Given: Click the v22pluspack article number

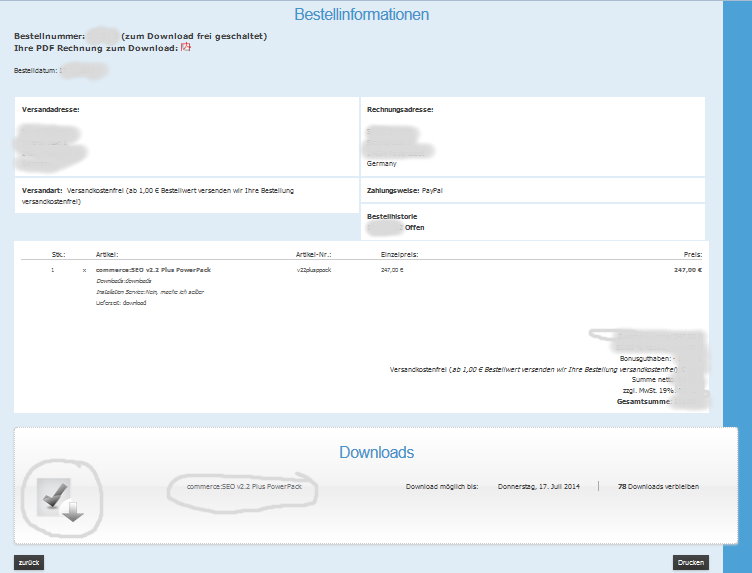Looking at the screenshot, I should [316, 270].
